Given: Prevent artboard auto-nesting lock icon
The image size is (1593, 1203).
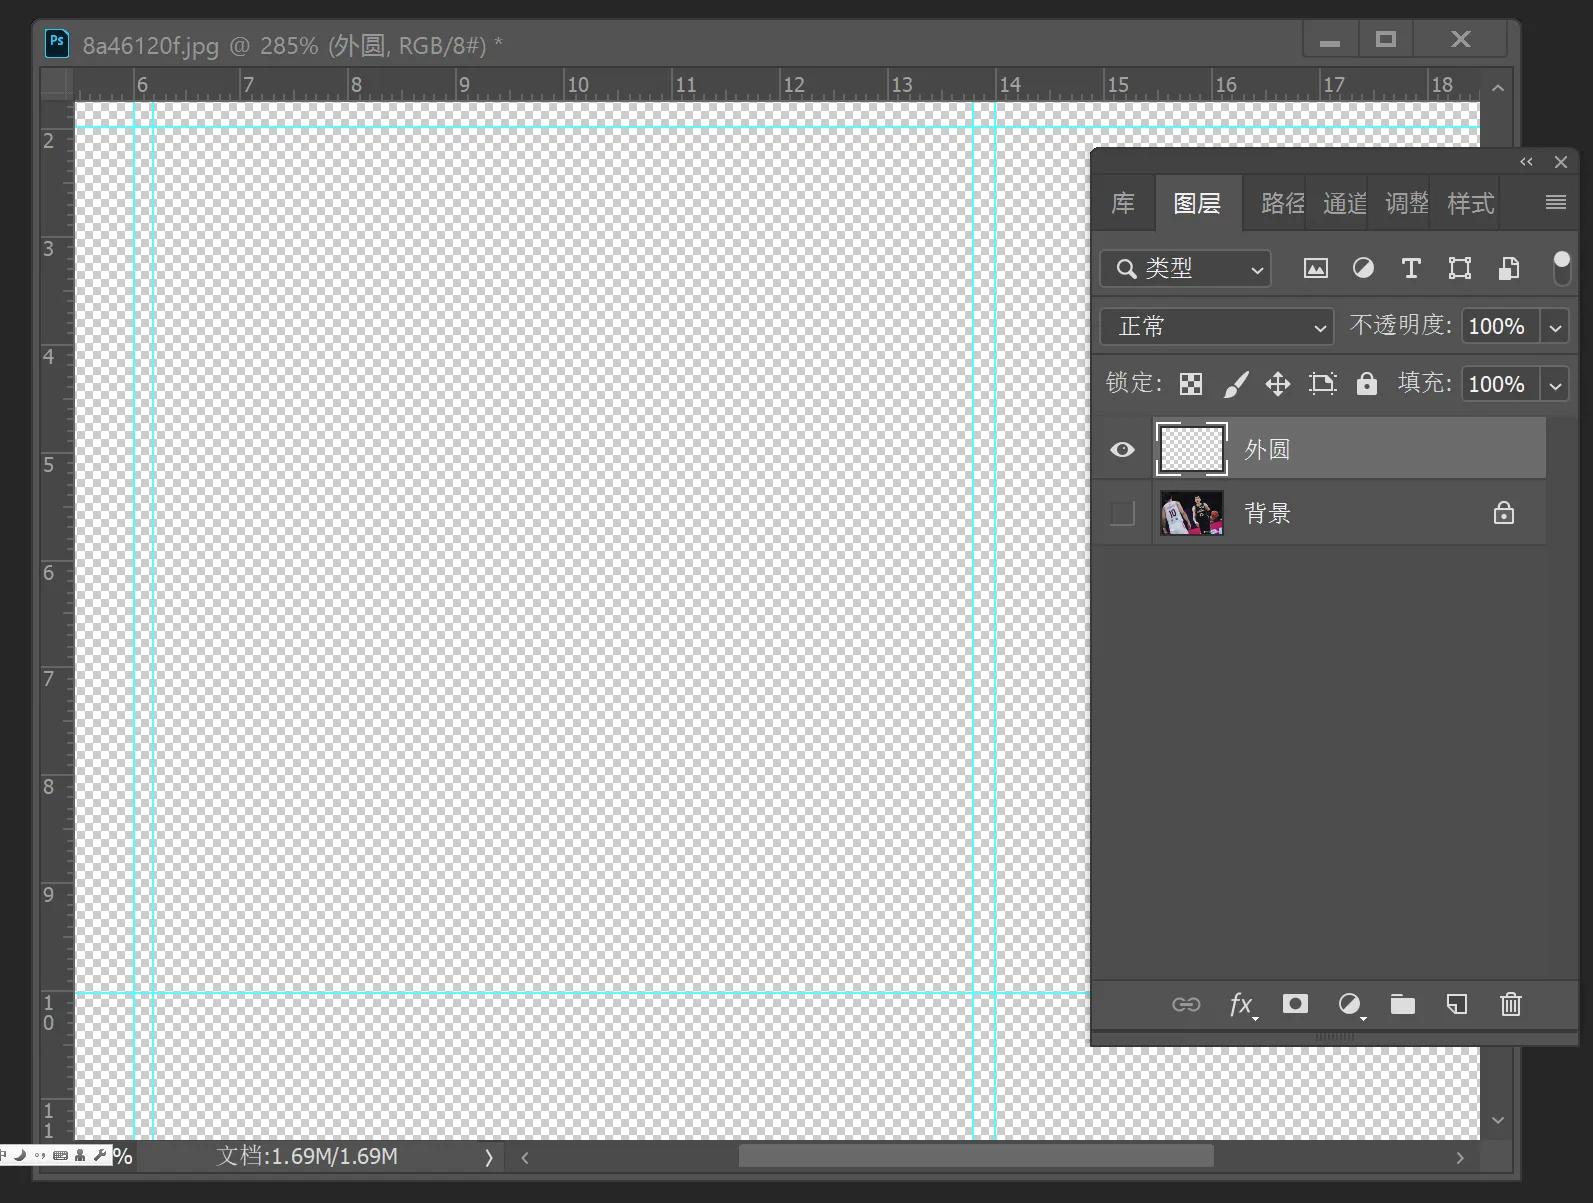Looking at the screenshot, I should pyautogui.click(x=1323, y=384).
